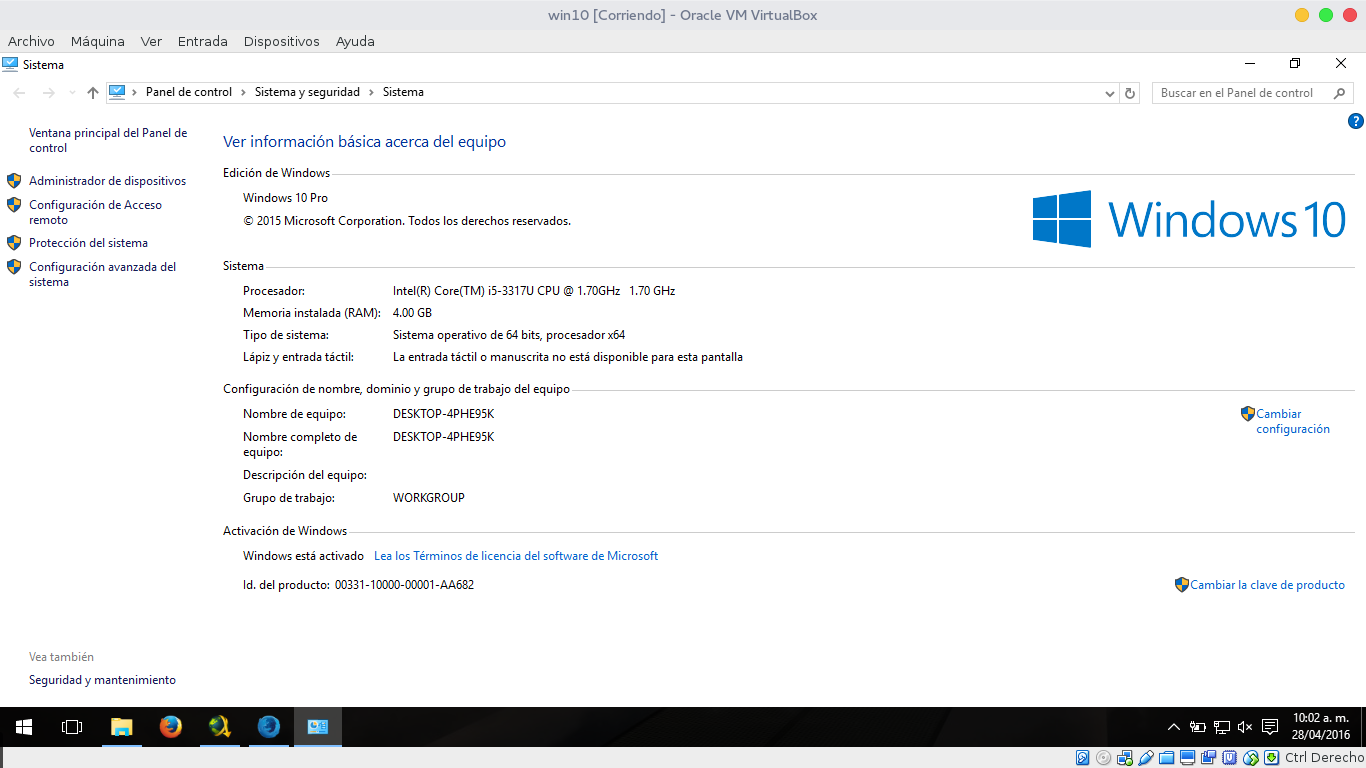The image size is (1366, 768).
Task: Open the Máquina menu
Action: 98,41
